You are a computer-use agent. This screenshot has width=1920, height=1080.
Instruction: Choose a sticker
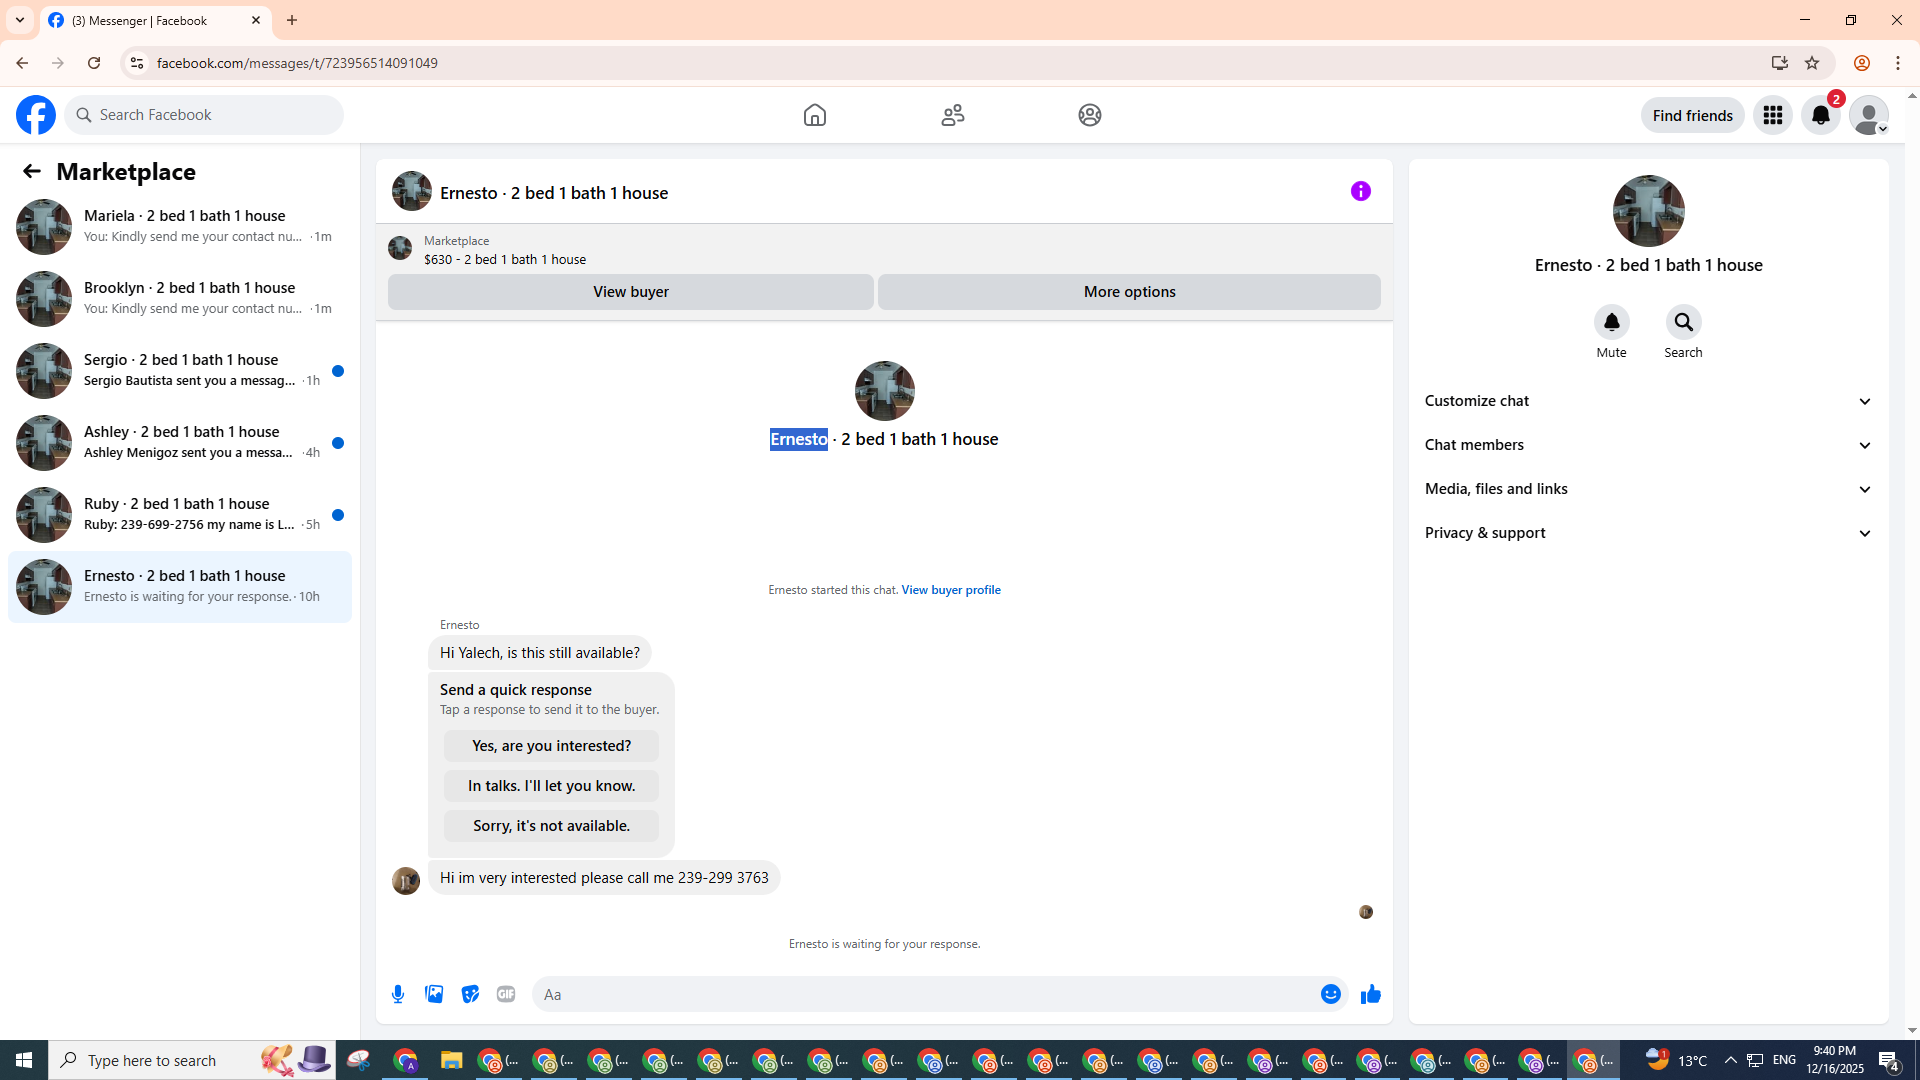click(470, 994)
